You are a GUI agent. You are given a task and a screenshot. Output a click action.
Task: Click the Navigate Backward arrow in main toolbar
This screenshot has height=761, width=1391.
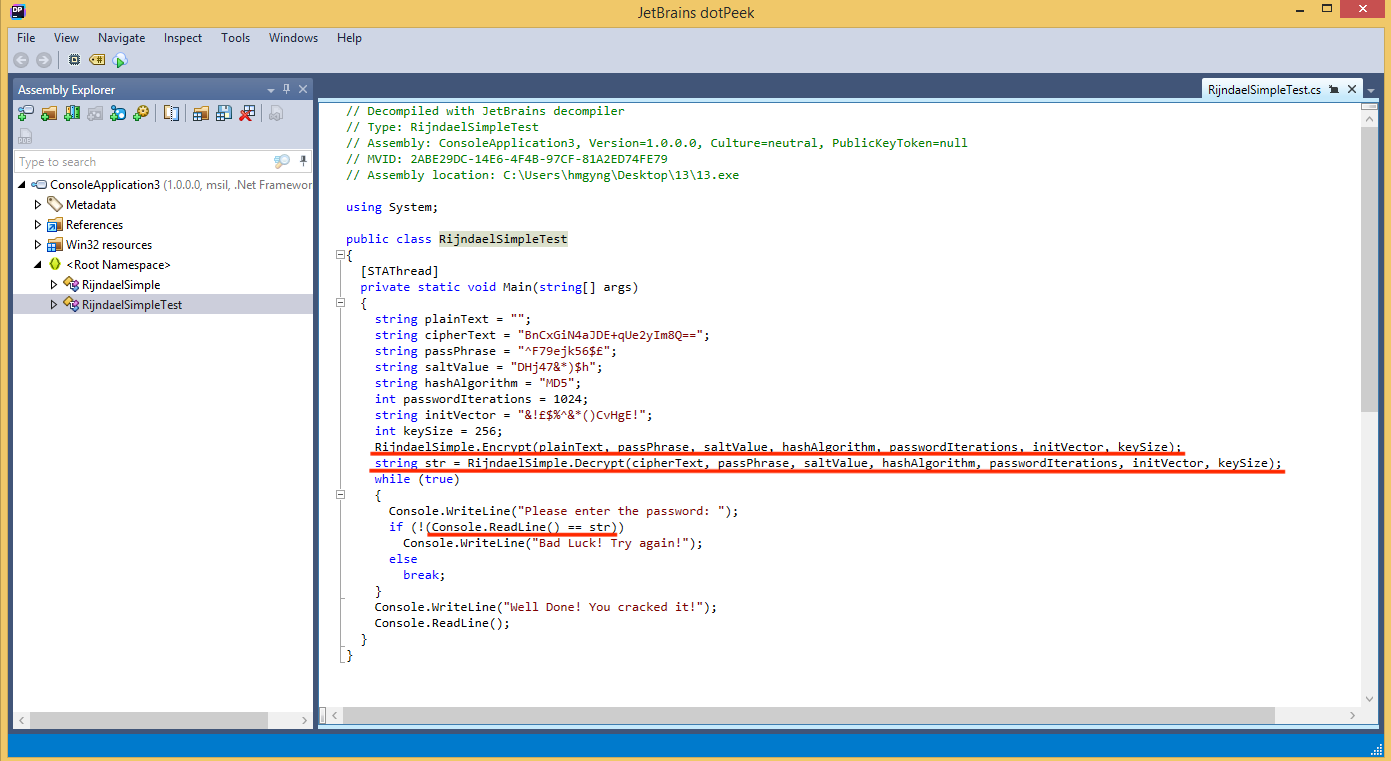tap(21, 60)
